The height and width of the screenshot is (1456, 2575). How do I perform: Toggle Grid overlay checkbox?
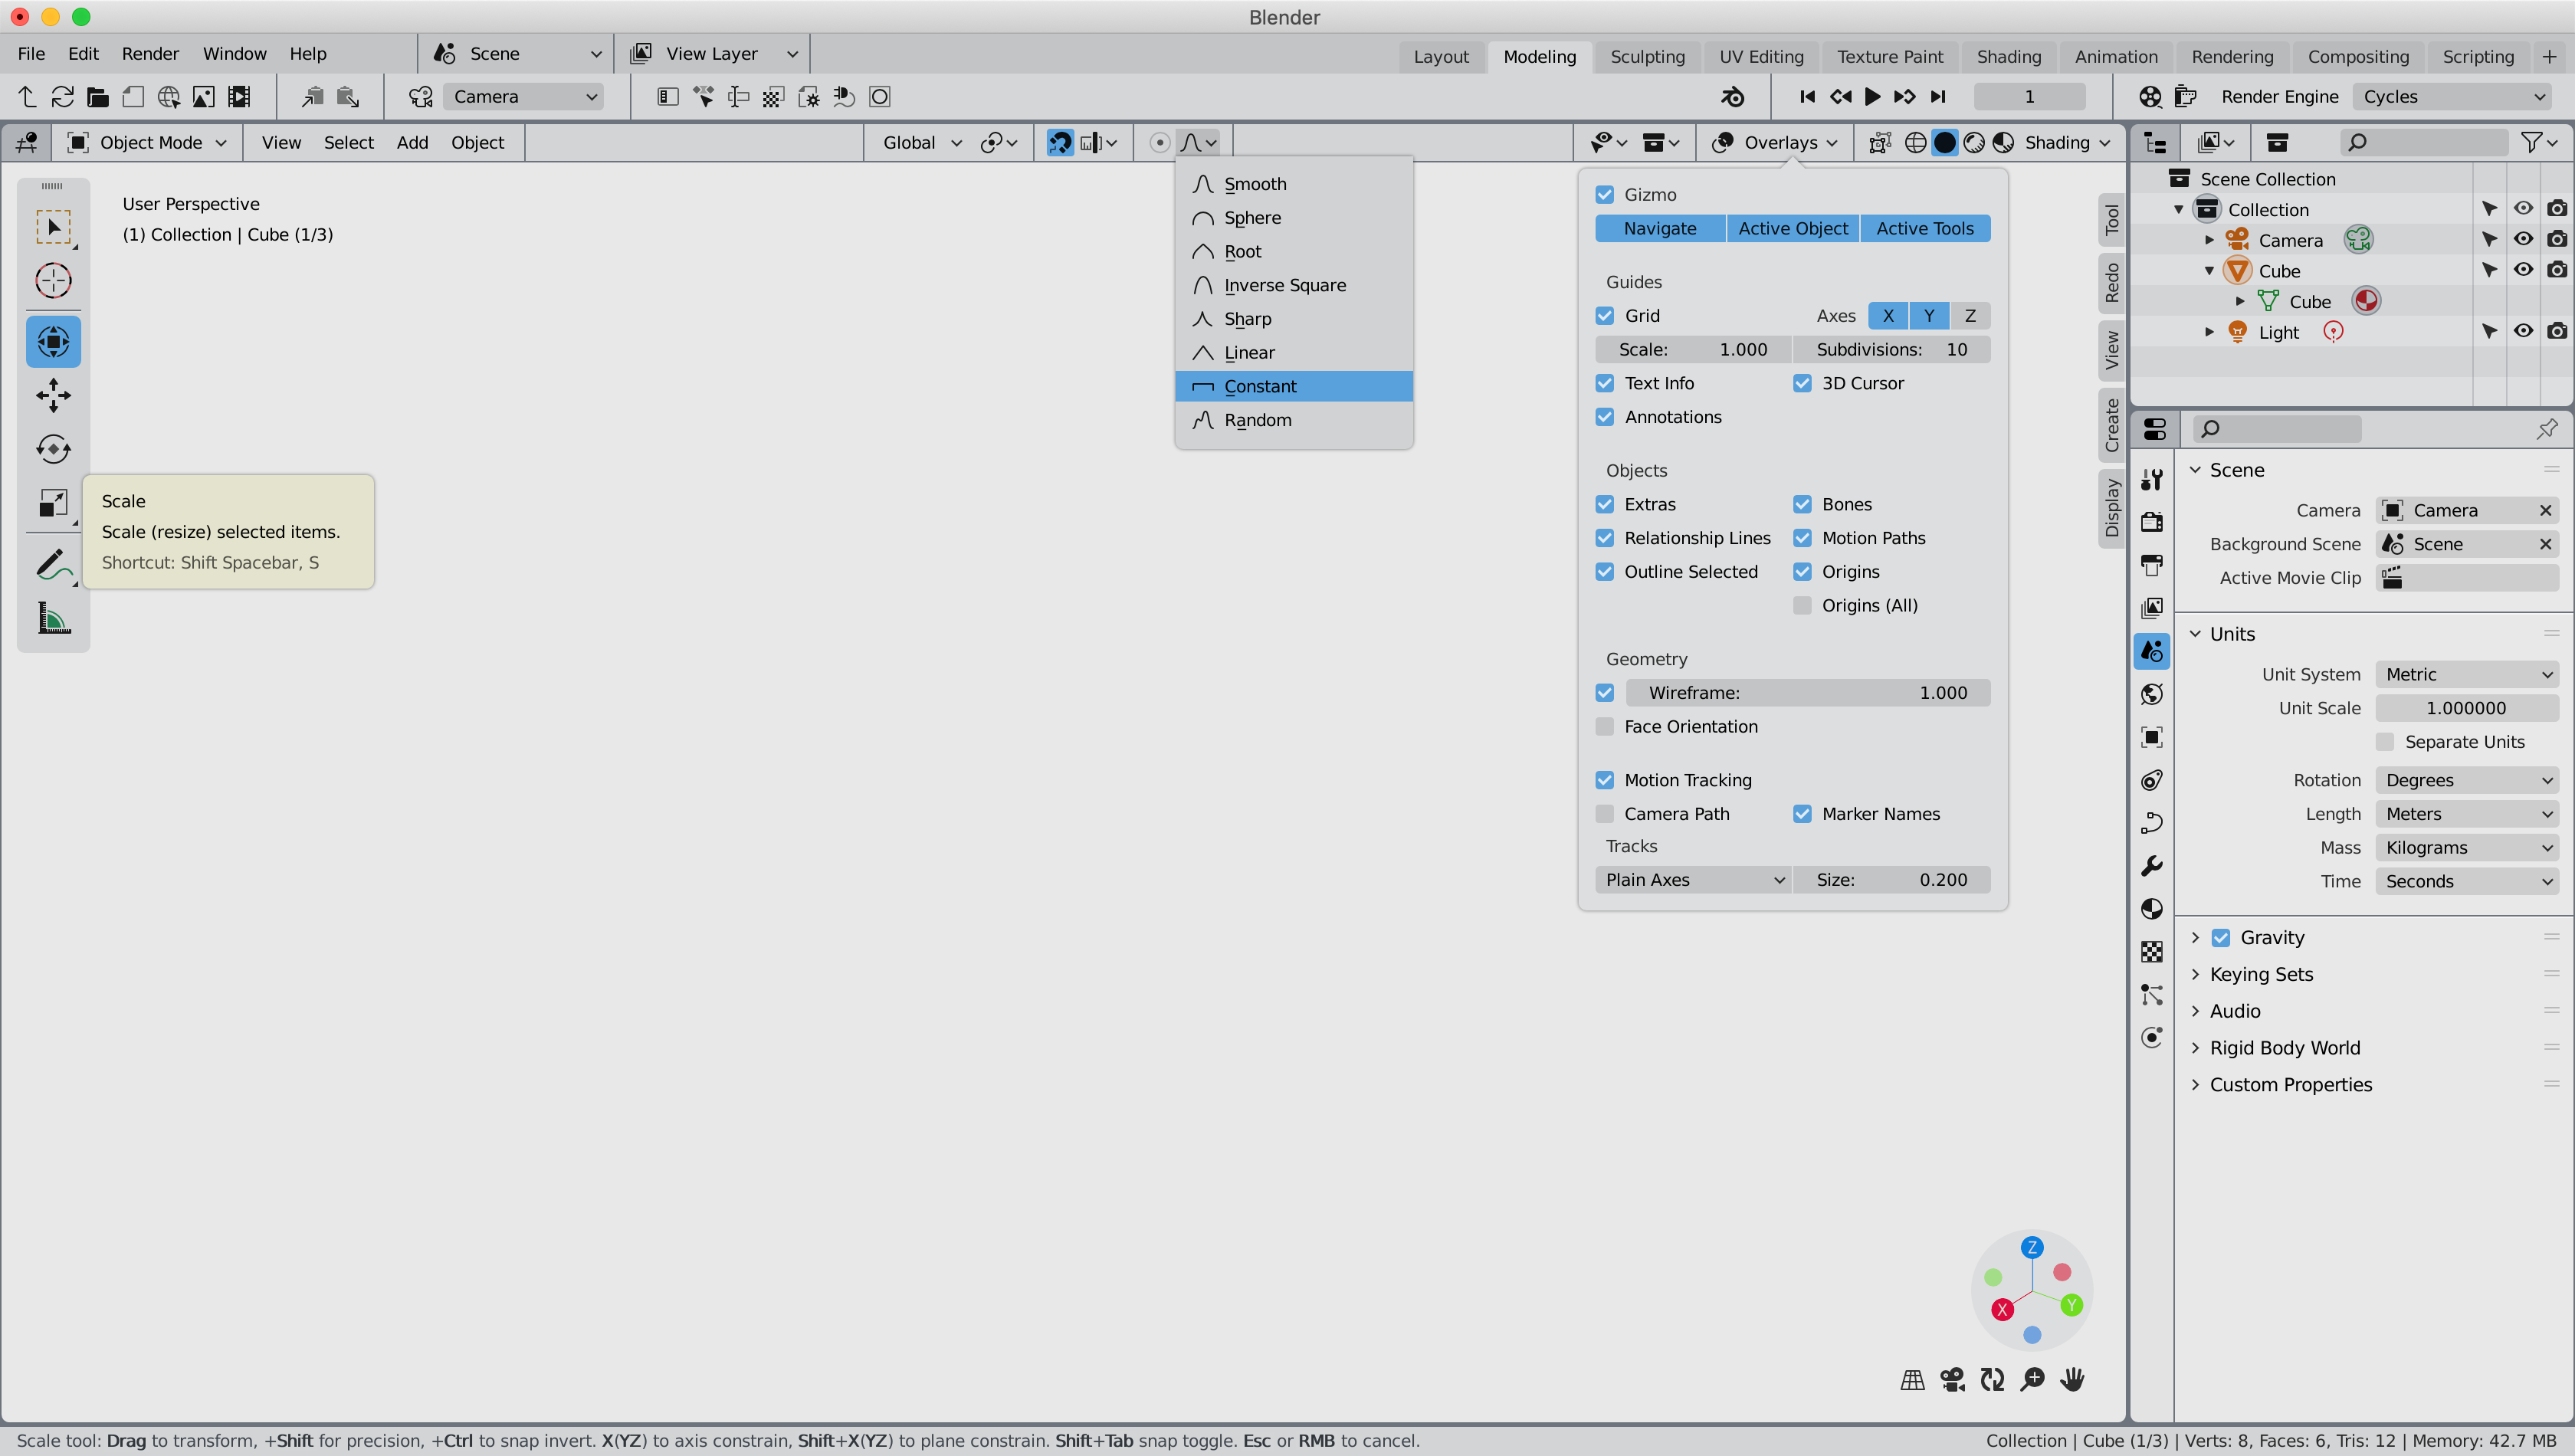pos(1604,315)
